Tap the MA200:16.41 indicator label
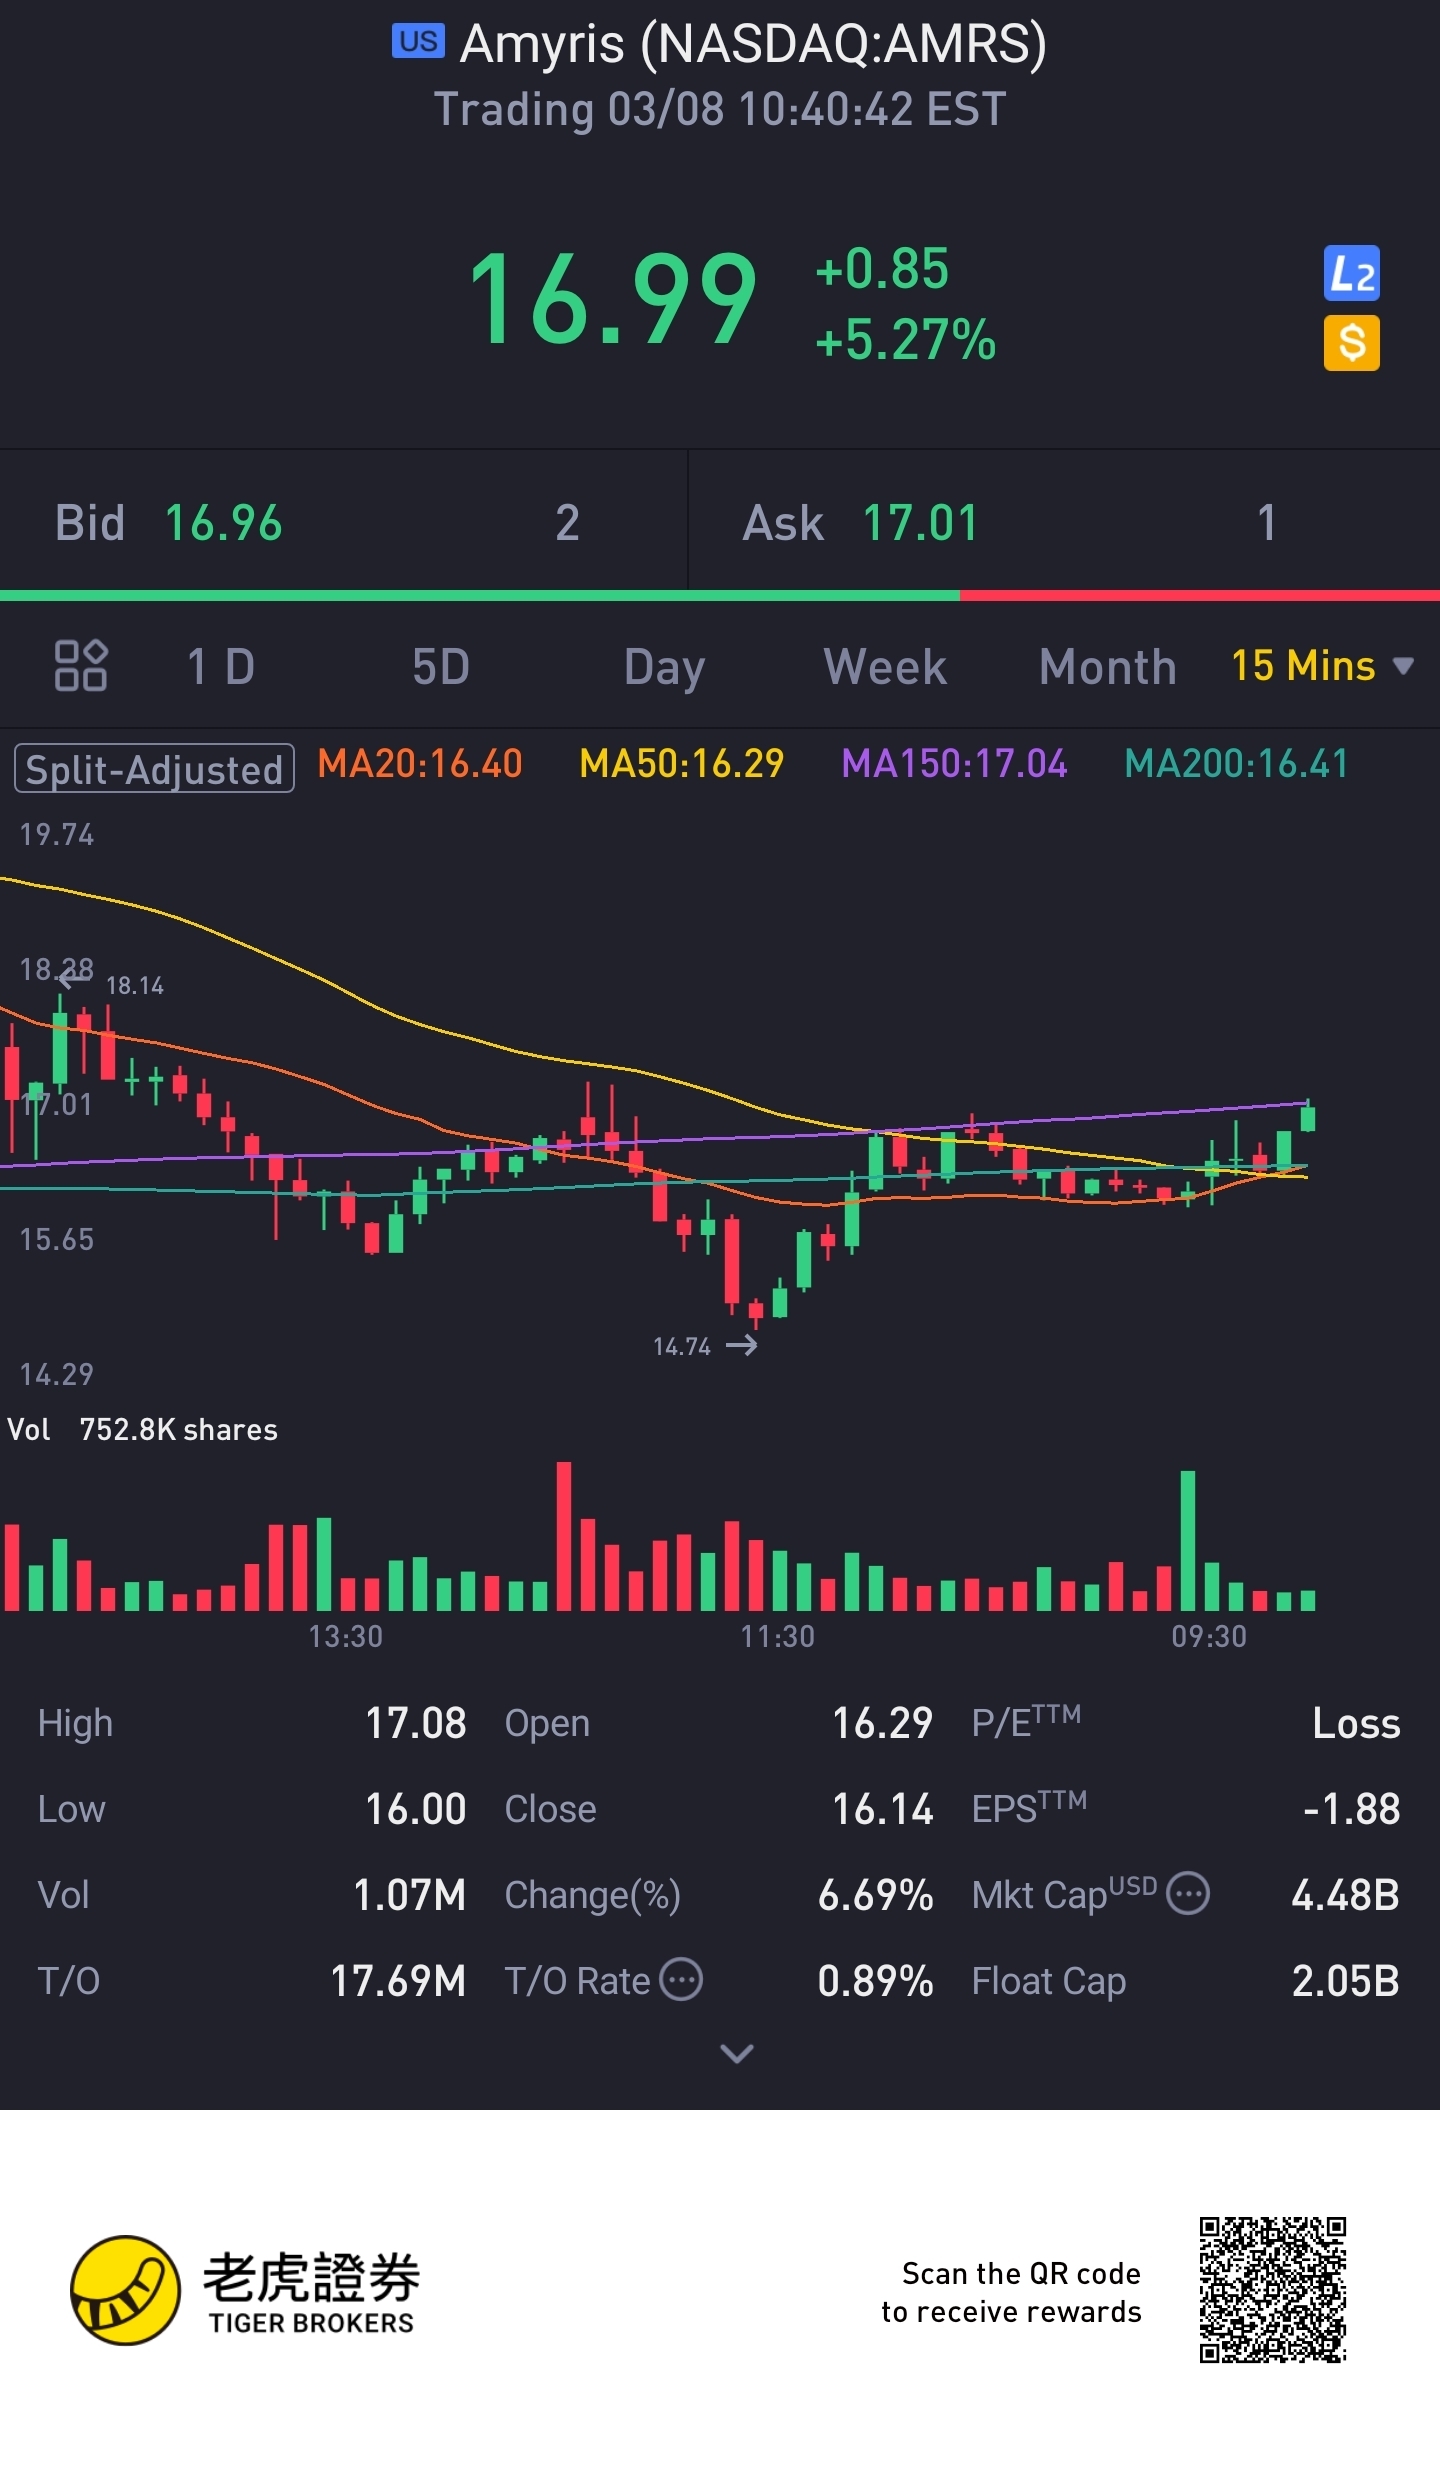Screen dimensions: 1440x2472 [1237, 764]
